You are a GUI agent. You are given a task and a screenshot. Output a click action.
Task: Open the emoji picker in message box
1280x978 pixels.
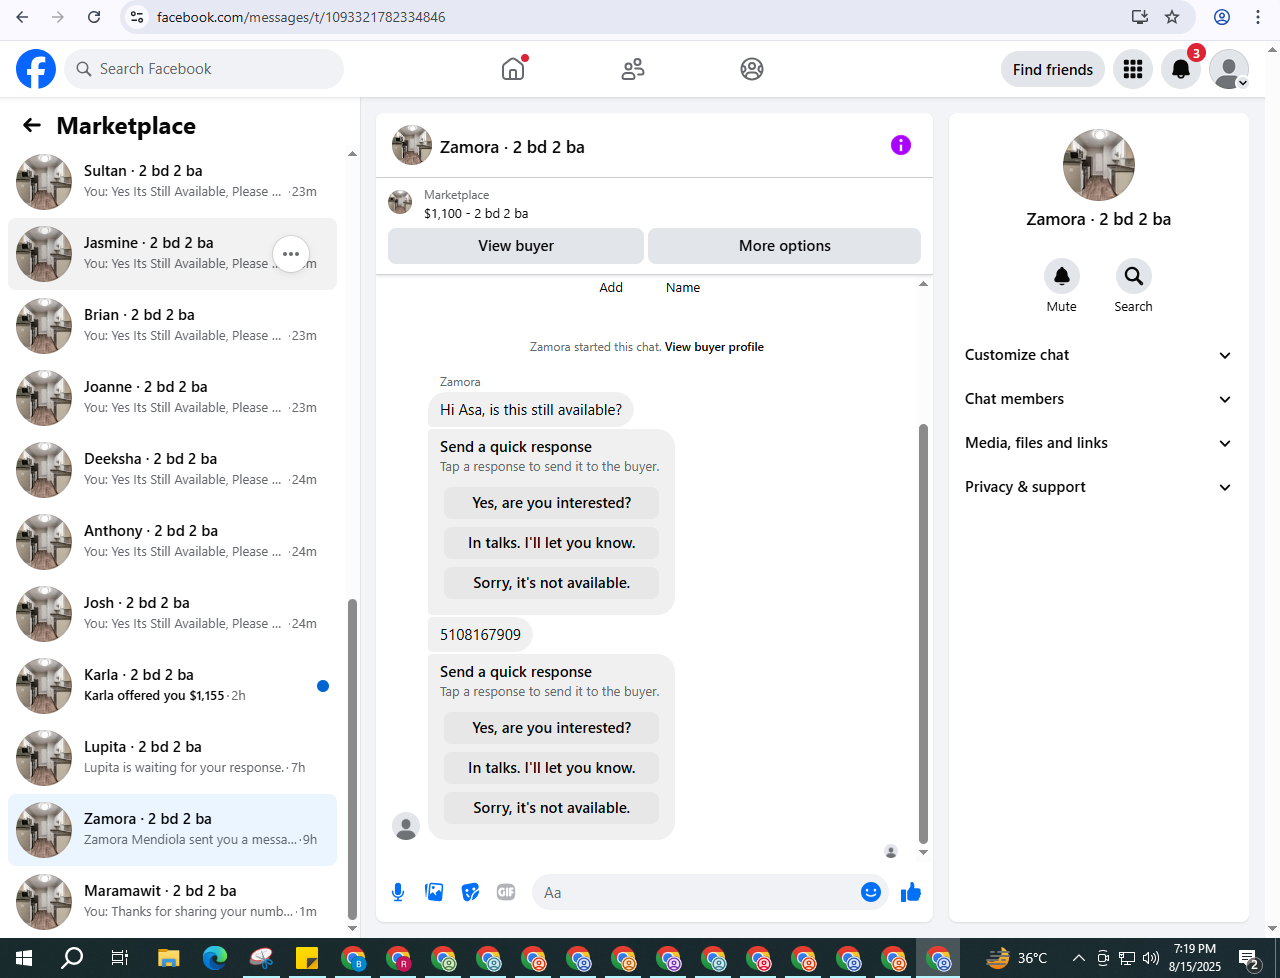pos(871,892)
